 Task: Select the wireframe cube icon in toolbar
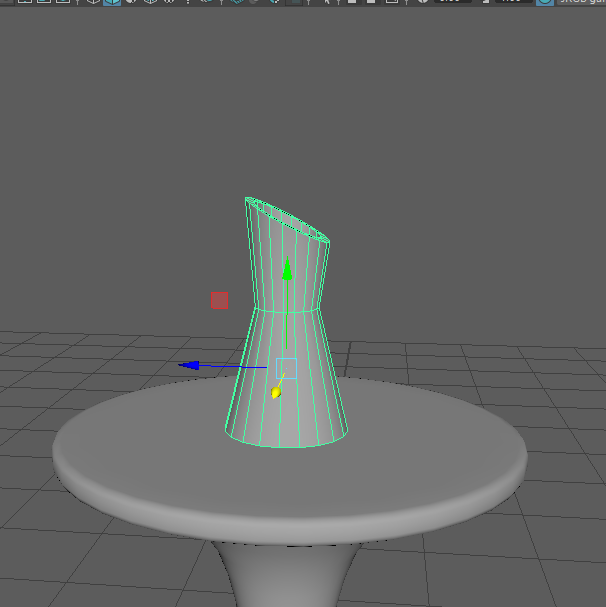pyautogui.click(x=93, y=2)
